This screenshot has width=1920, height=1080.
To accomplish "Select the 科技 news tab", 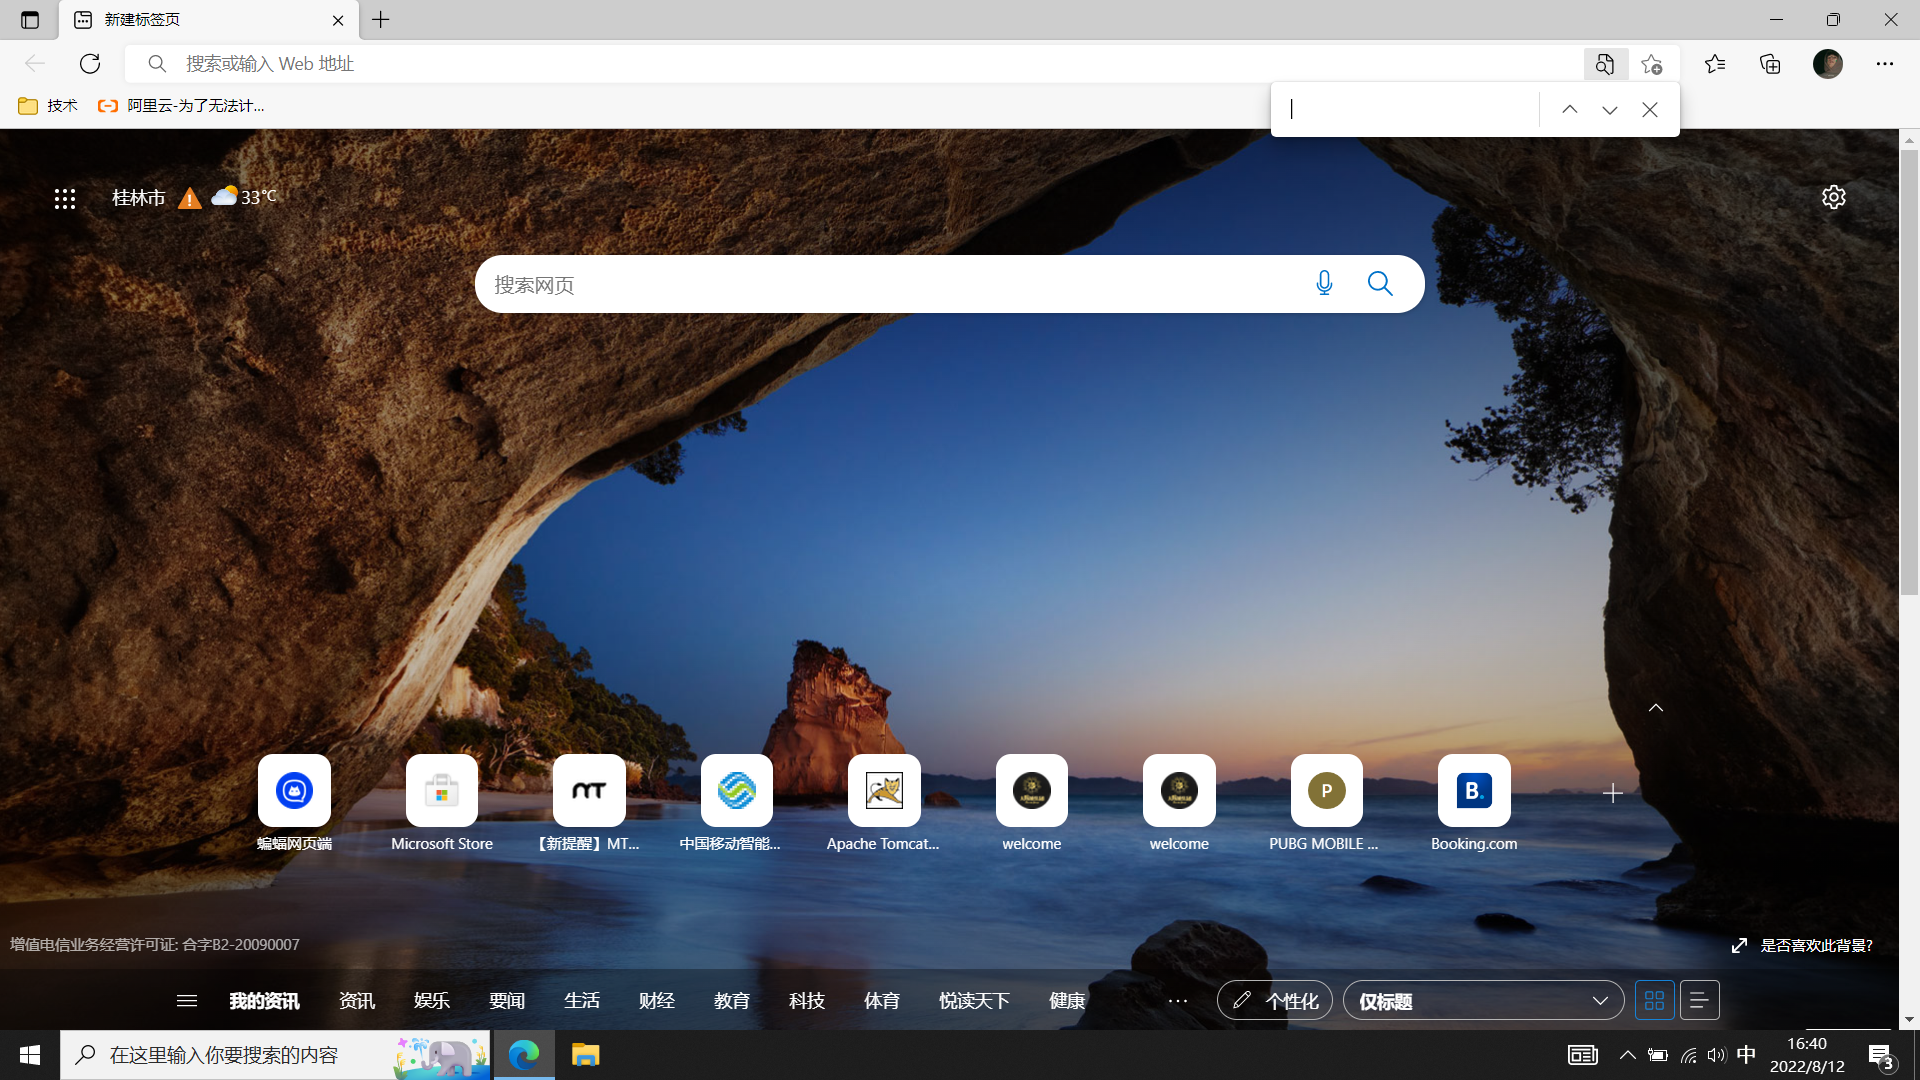I will coord(806,1000).
